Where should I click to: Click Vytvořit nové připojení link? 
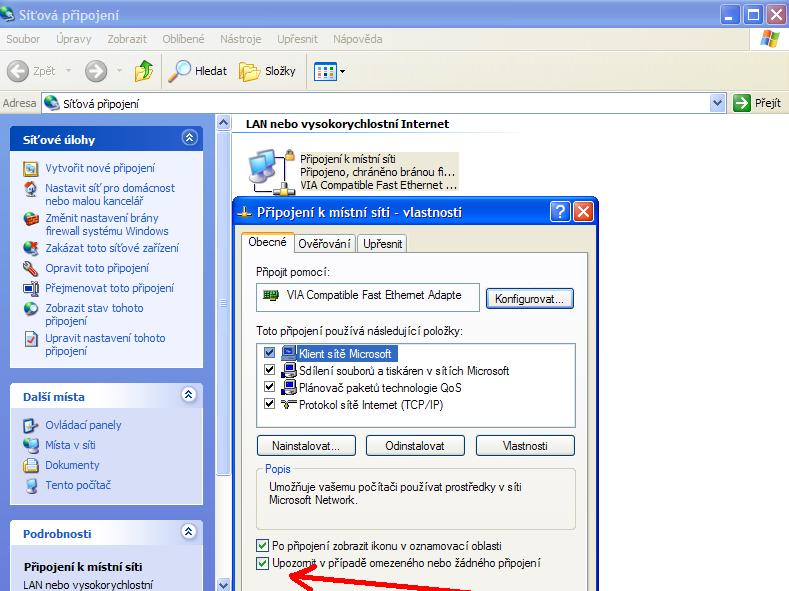100,168
